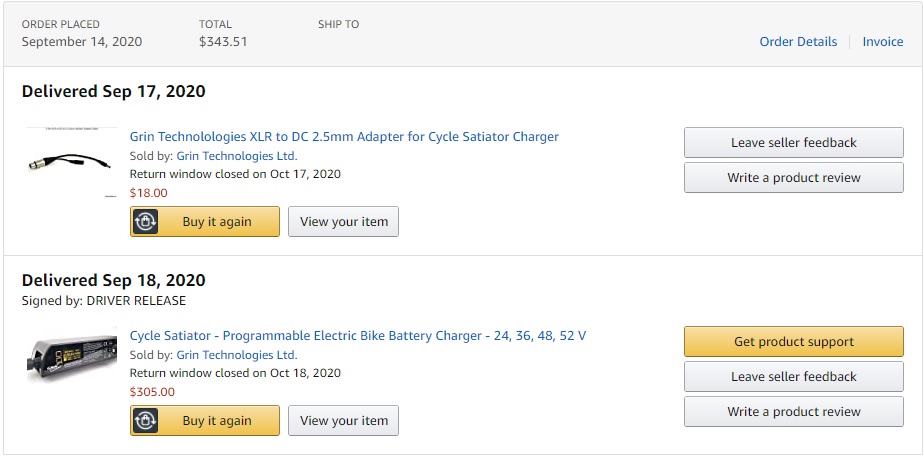Click the cart icon on the XLR adapter's Buy it again
The image size is (924, 456).
[x=145, y=222]
